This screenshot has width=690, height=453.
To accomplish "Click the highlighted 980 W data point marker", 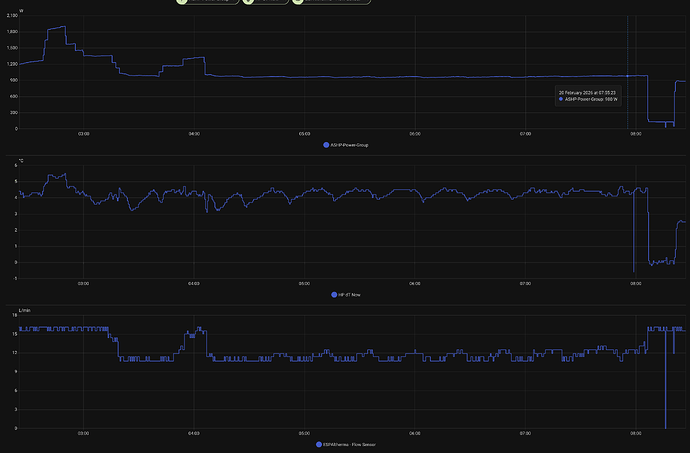I will [x=628, y=76].
